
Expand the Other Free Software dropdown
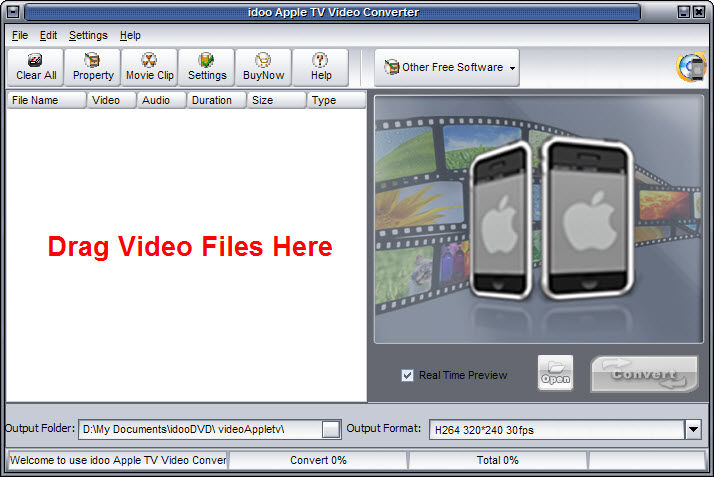447,67
